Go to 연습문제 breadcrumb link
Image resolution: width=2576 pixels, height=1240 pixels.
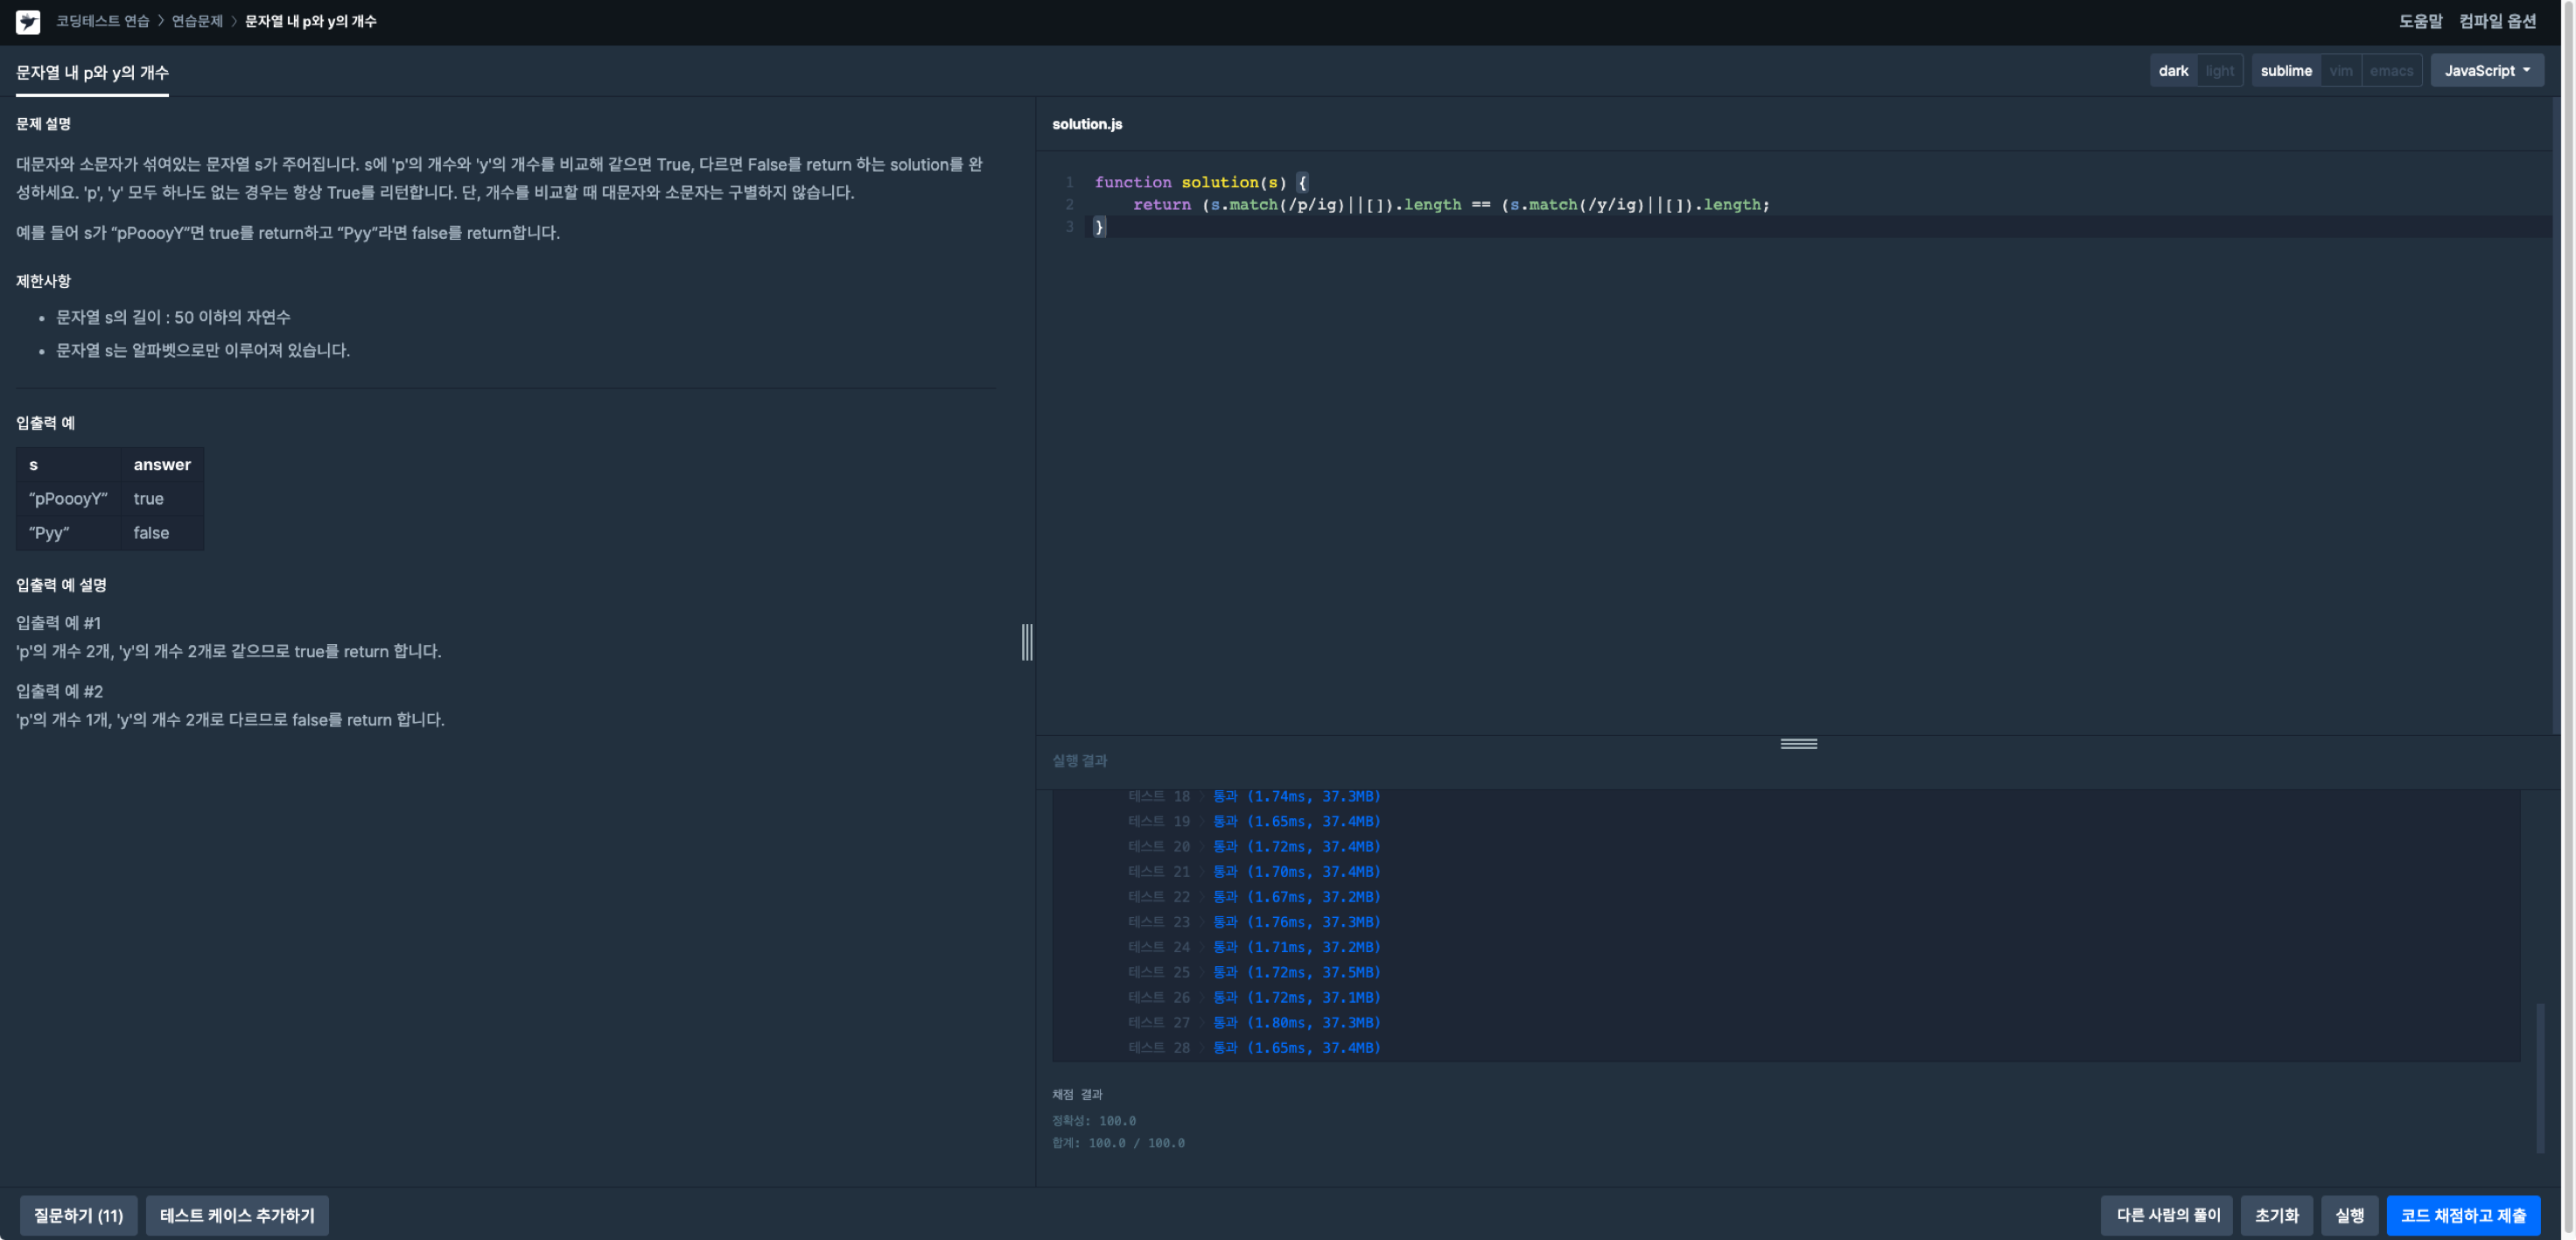197,21
